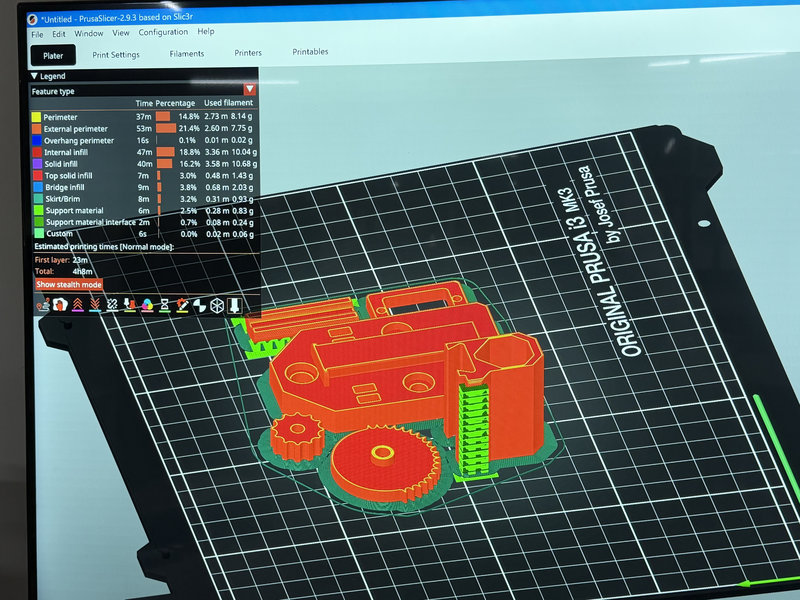This screenshot has width=800, height=600.
Task: Toggle Pause prints hourglass icon
Action: pos(164,305)
